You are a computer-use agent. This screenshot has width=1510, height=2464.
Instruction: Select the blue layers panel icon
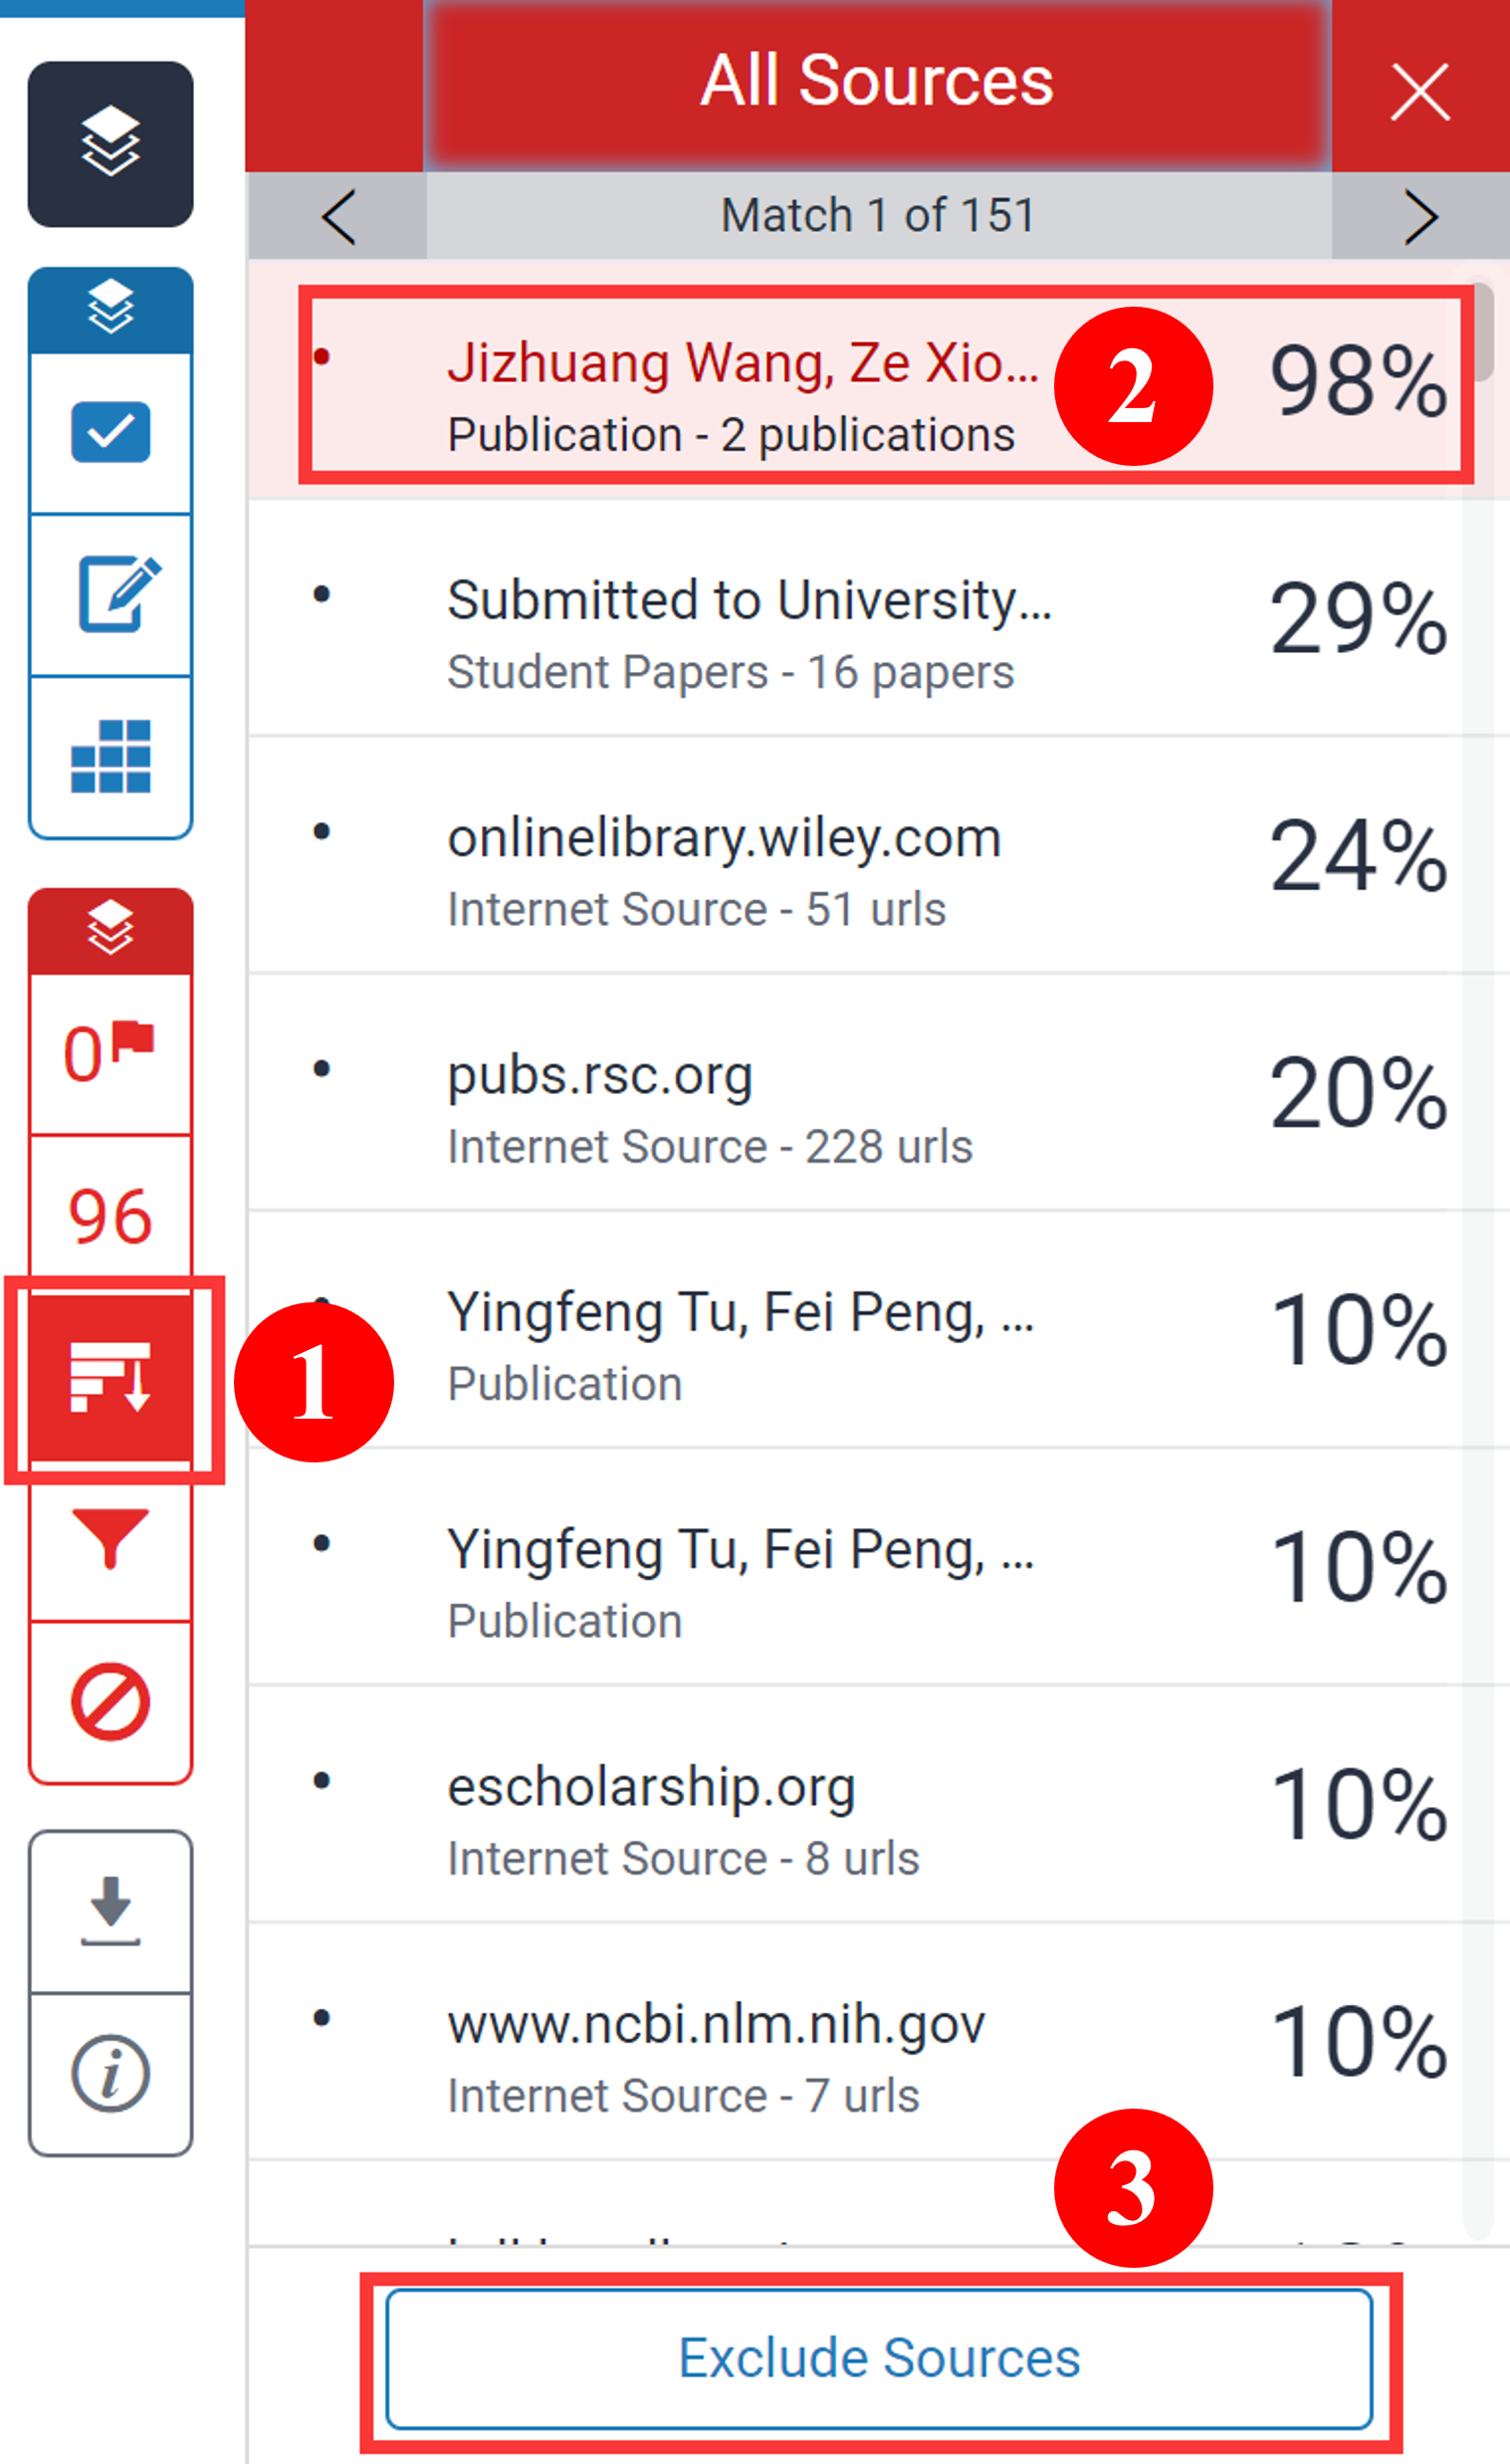(x=111, y=305)
